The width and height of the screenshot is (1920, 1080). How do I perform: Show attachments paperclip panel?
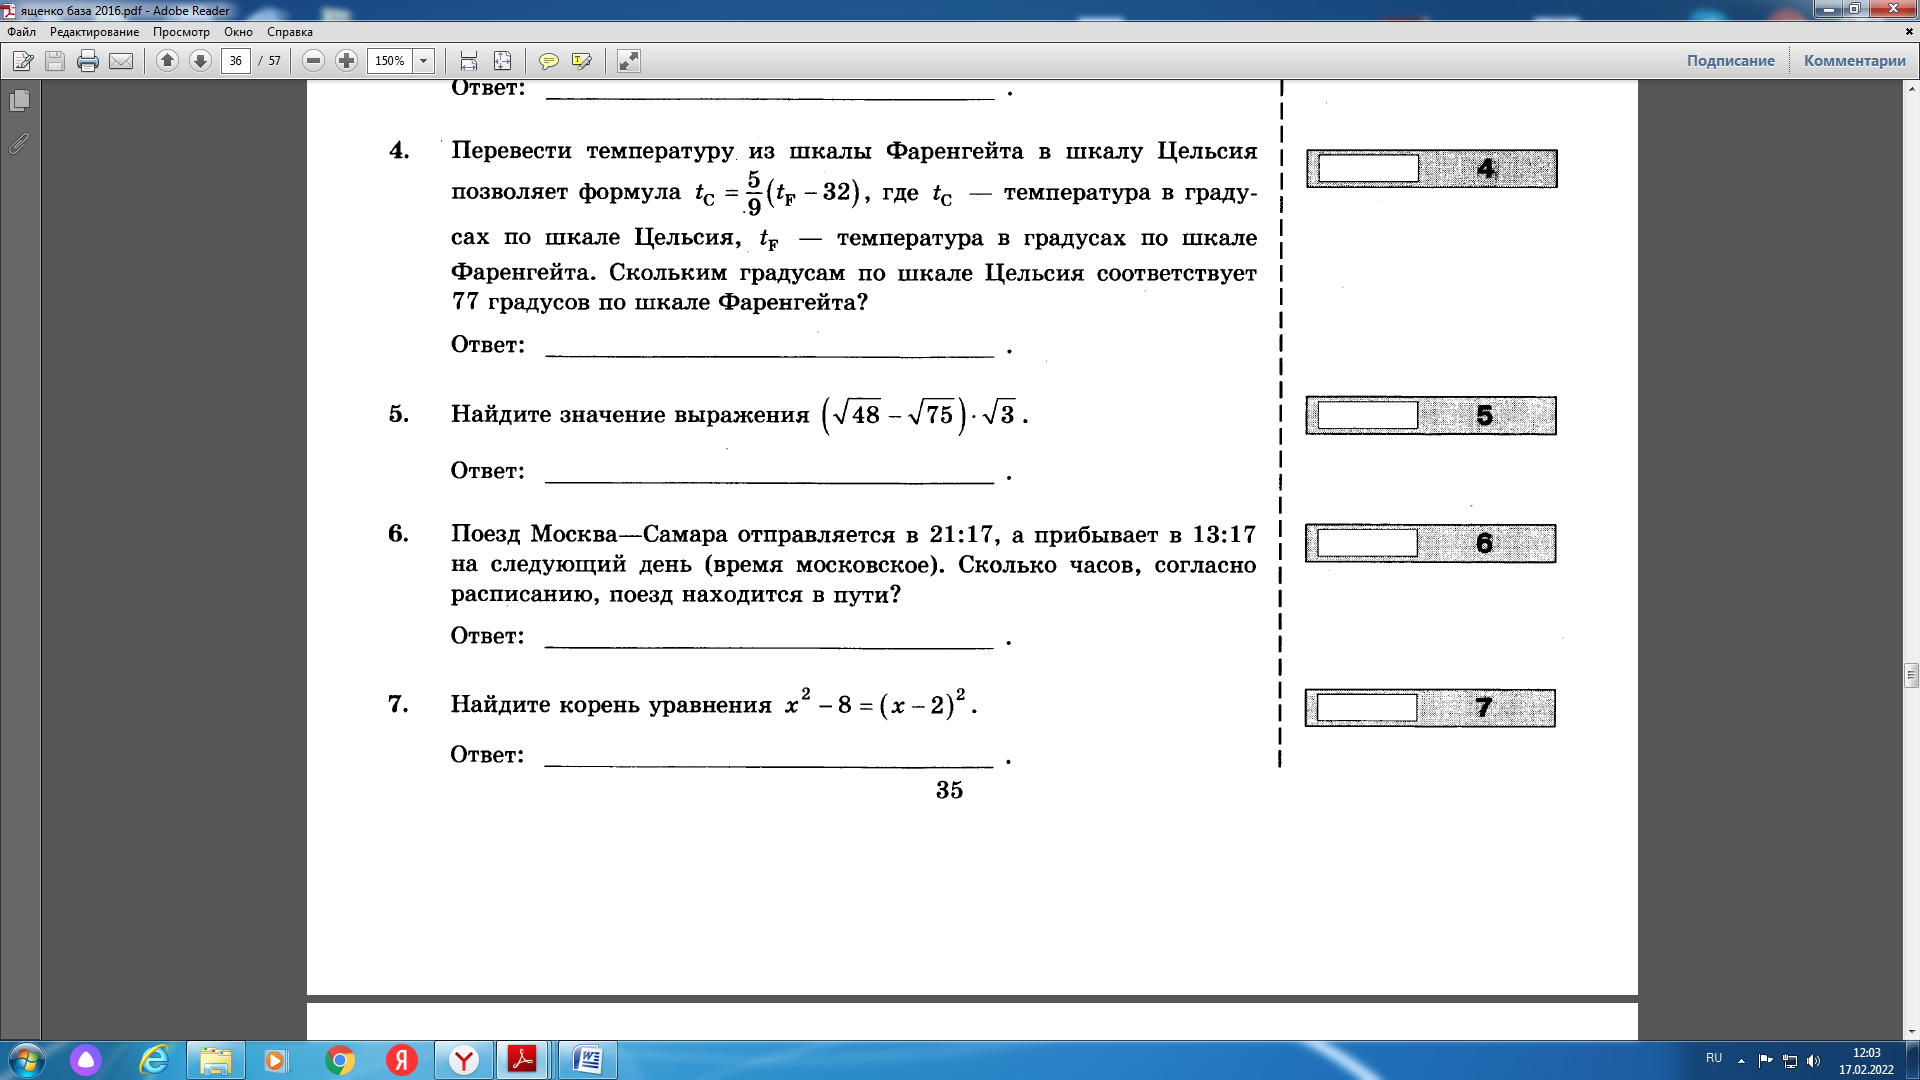20,144
